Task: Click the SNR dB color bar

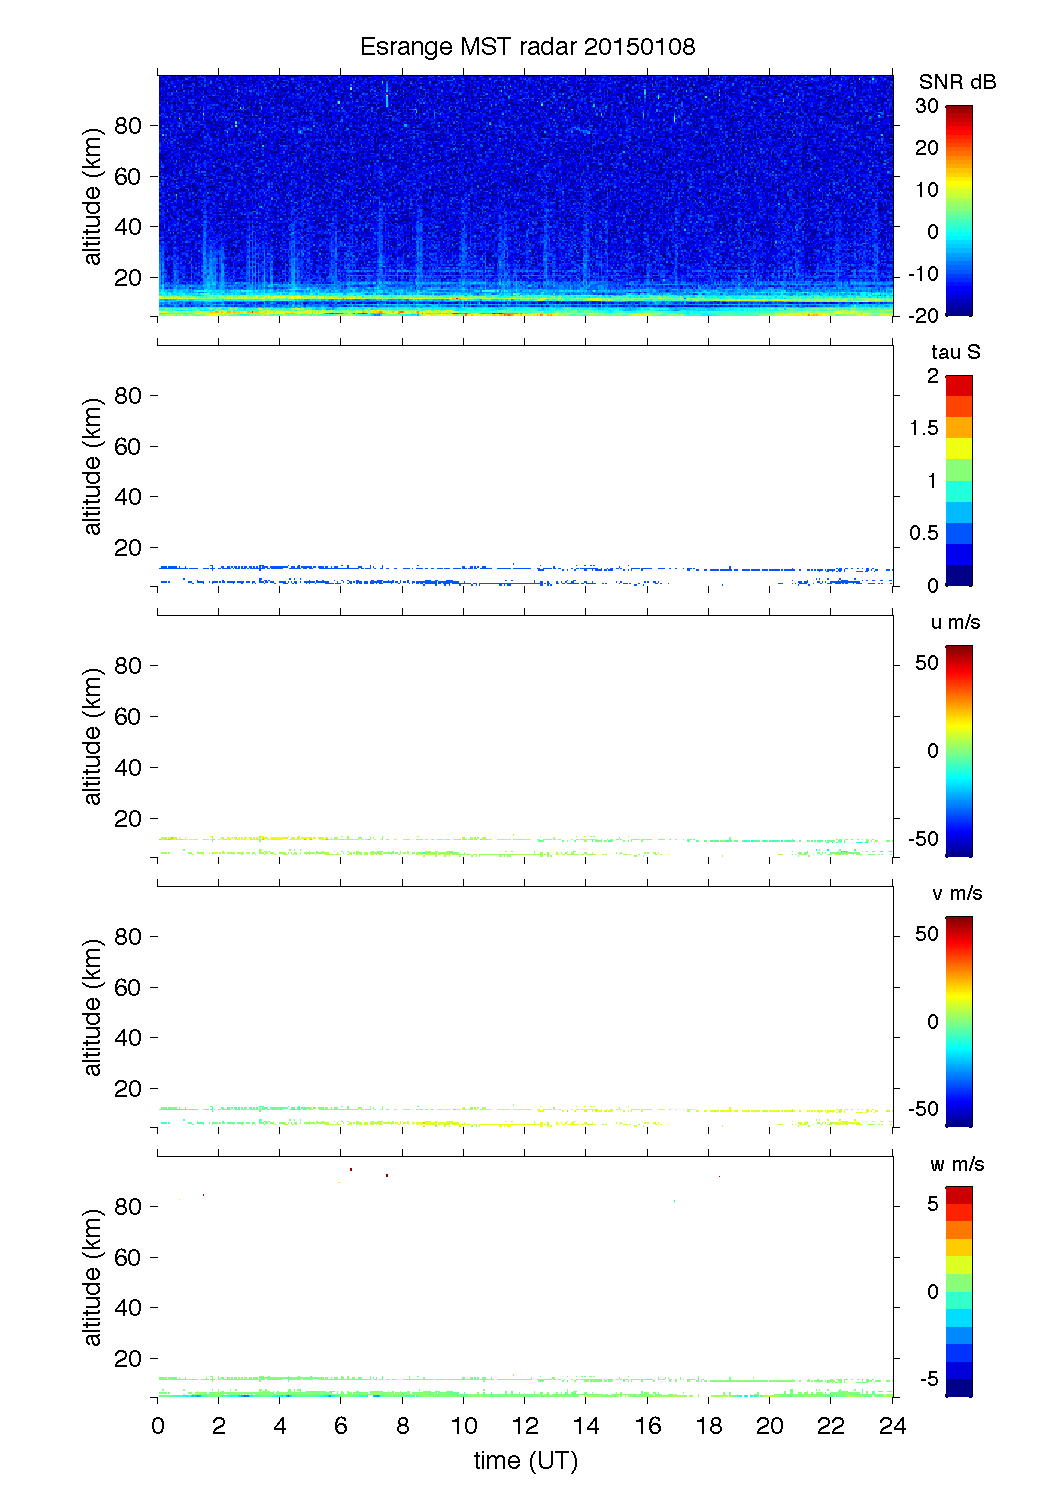Action: [958, 211]
